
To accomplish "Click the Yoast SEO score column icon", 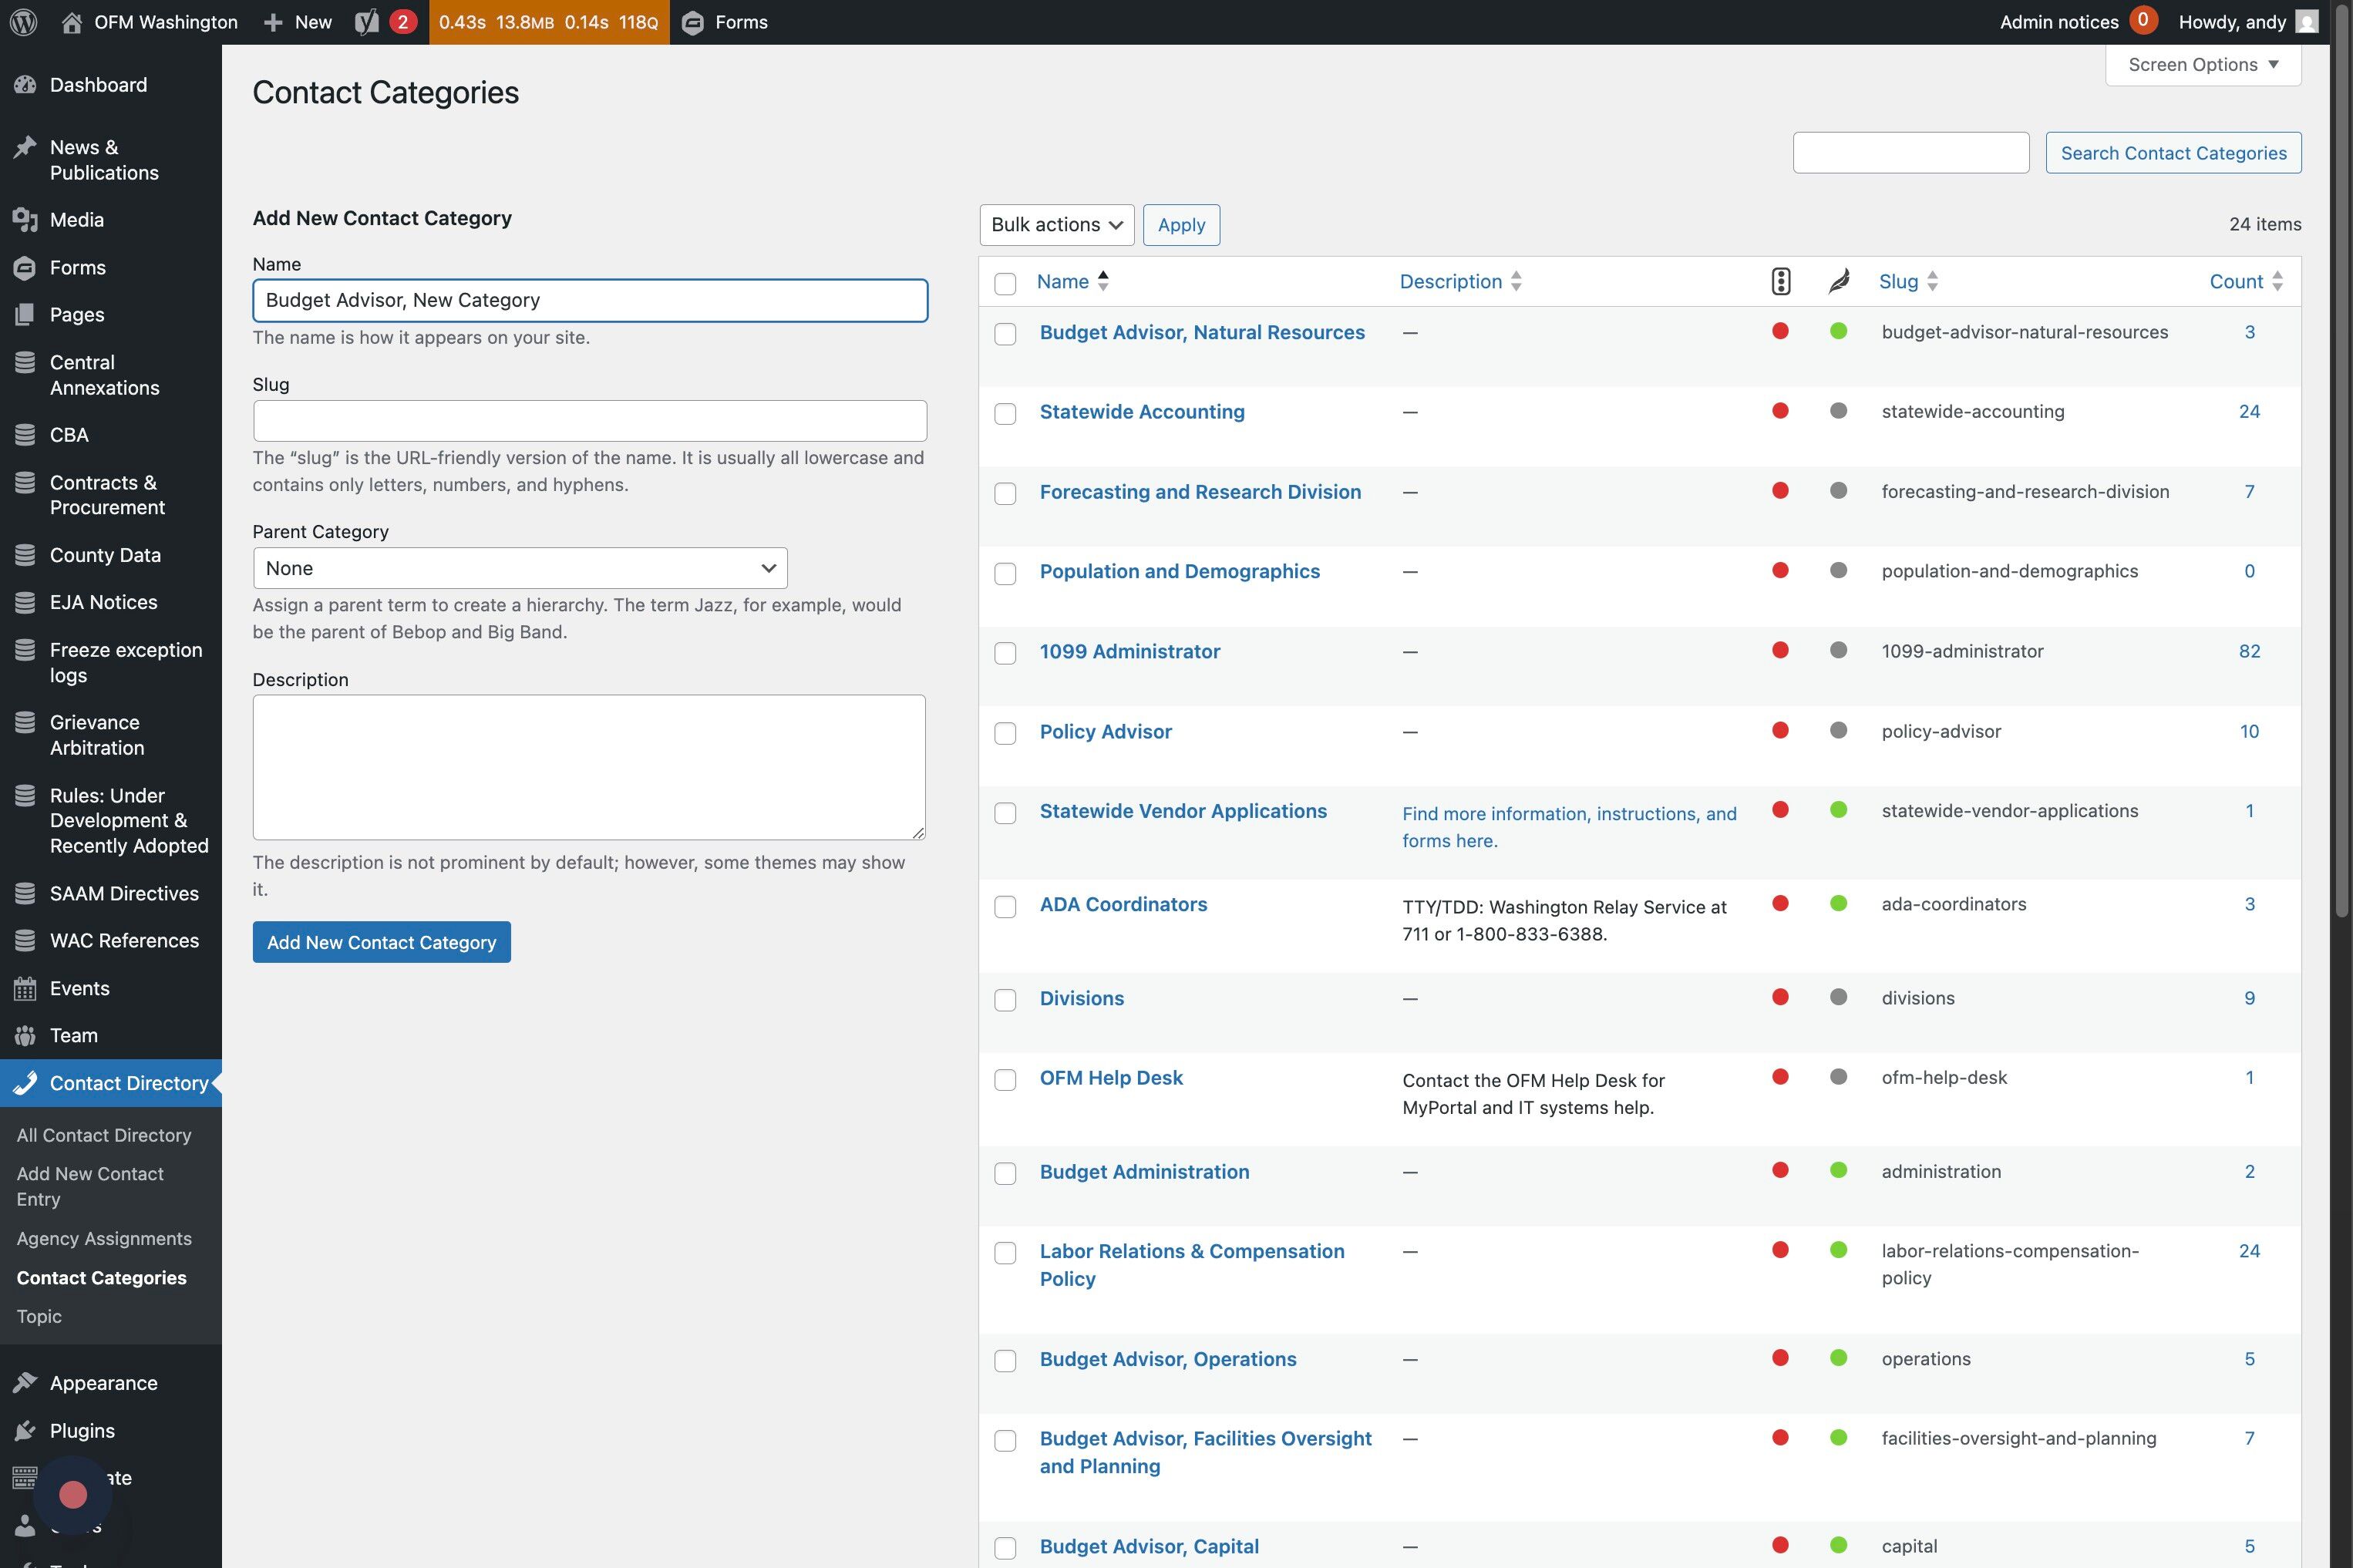I will click(x=1780, y=281).
